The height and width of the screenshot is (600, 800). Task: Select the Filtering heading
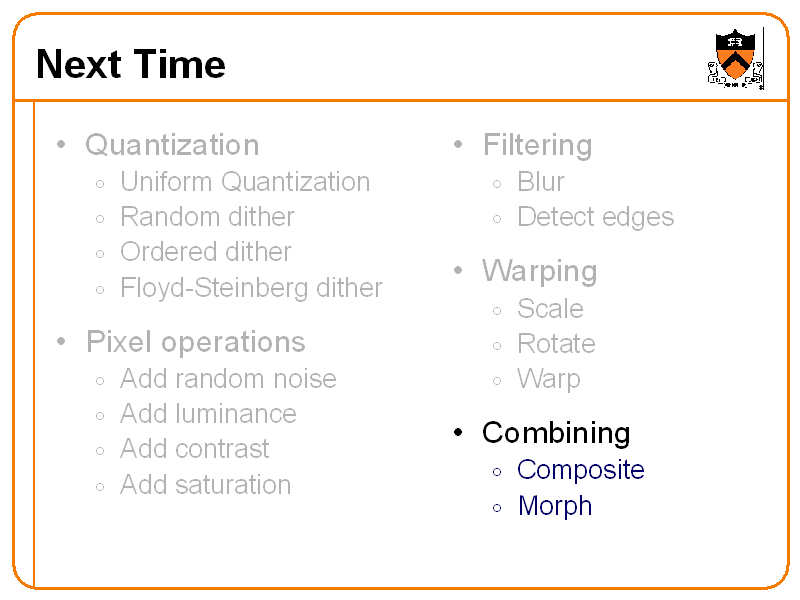click(537, 145)
